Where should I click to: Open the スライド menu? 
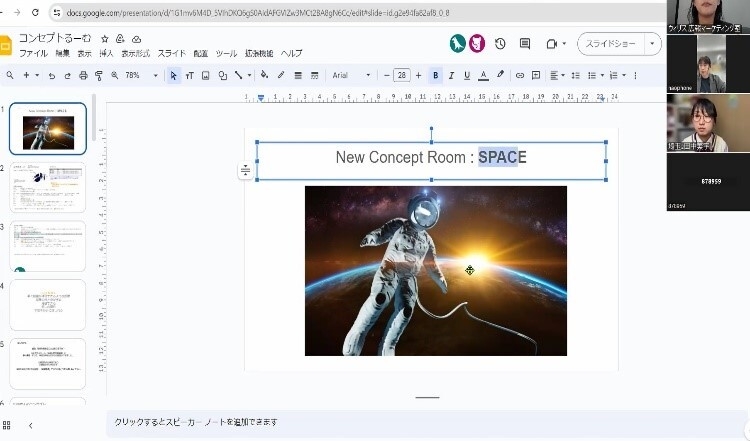[171, 53]
